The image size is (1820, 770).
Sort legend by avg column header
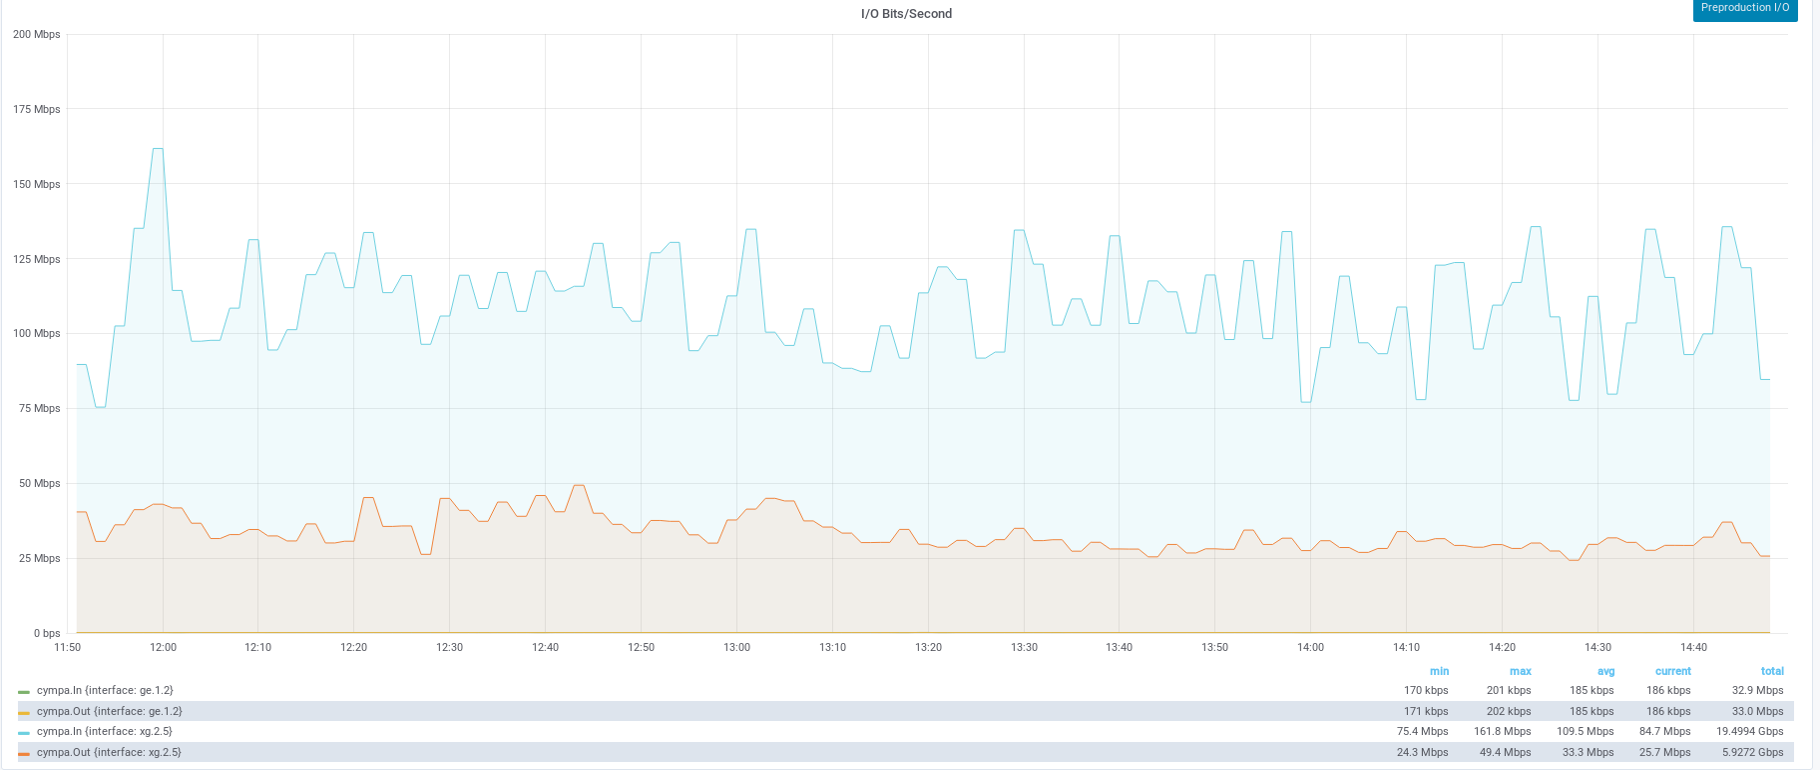[x=1606, y=672]
